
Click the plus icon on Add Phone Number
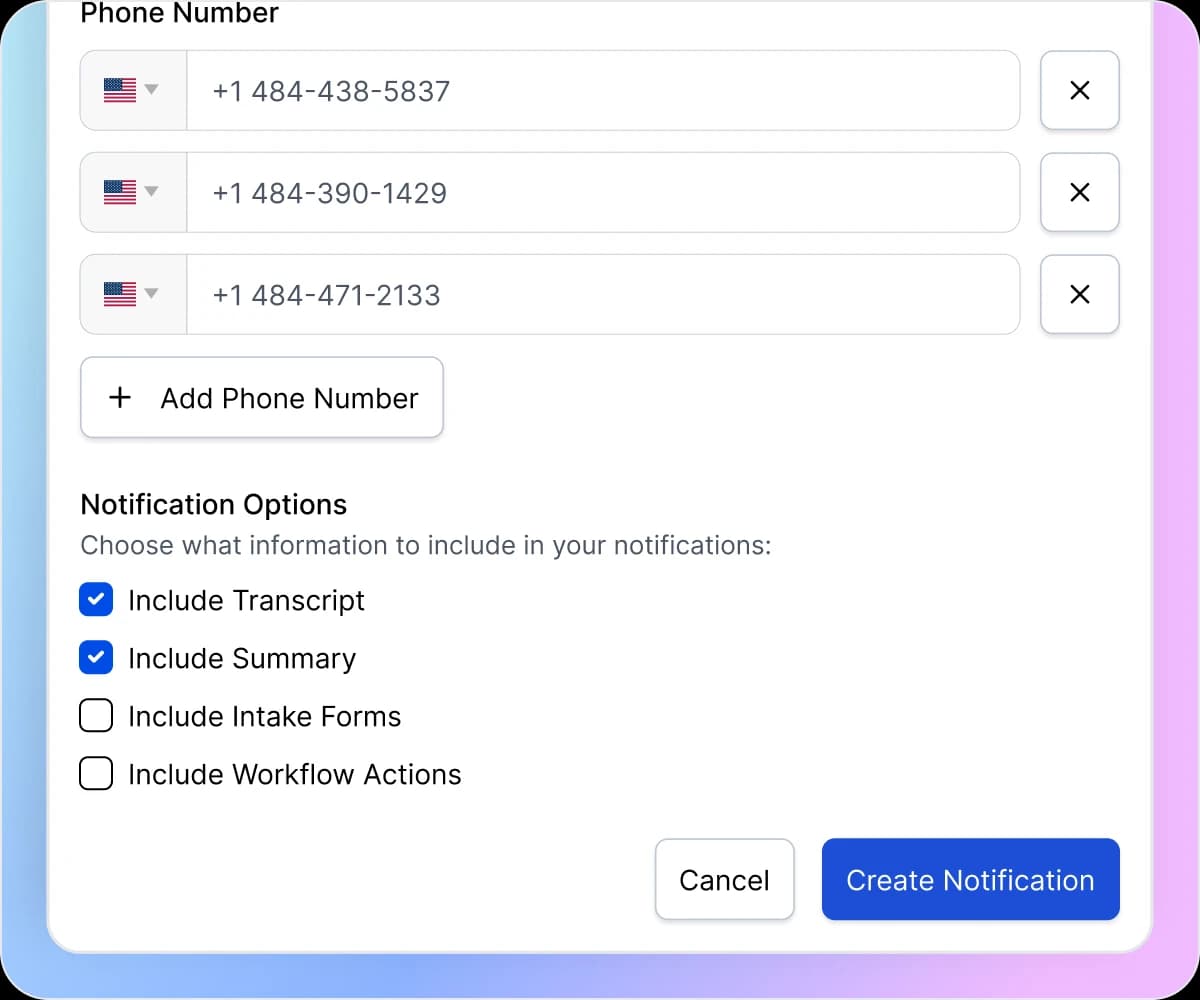(119, 397)
